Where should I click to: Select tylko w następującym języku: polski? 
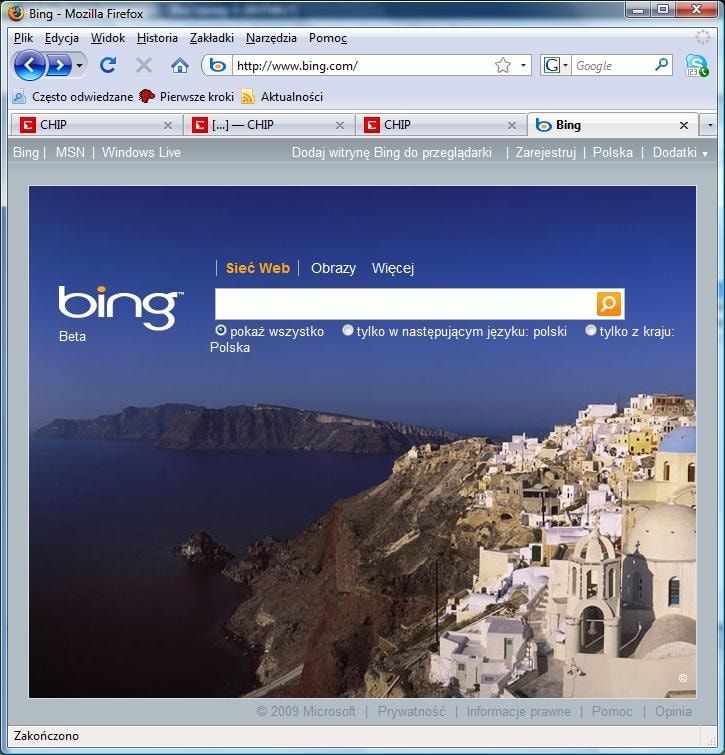348,330
